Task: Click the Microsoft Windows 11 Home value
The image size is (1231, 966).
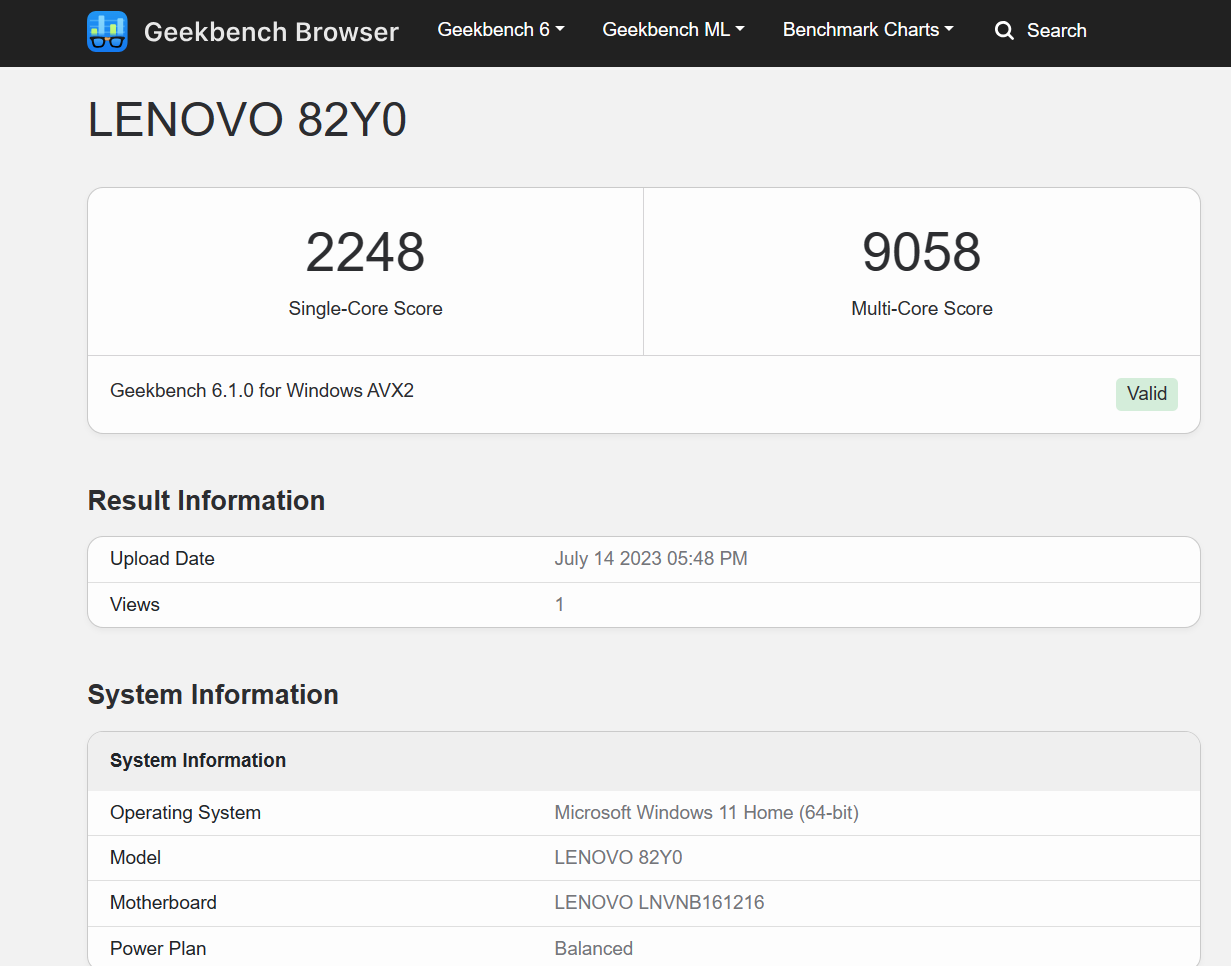Action: click(706, 813)
